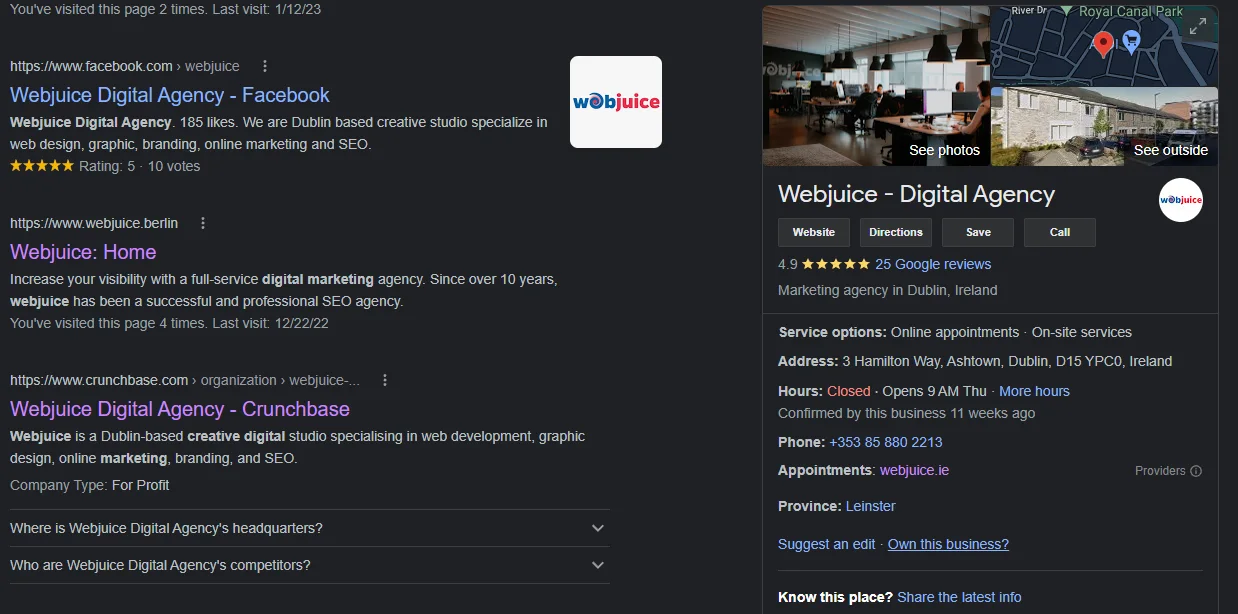Click the Leinster province link
This screenshot has height=614, width=1238.
point(871,506)
